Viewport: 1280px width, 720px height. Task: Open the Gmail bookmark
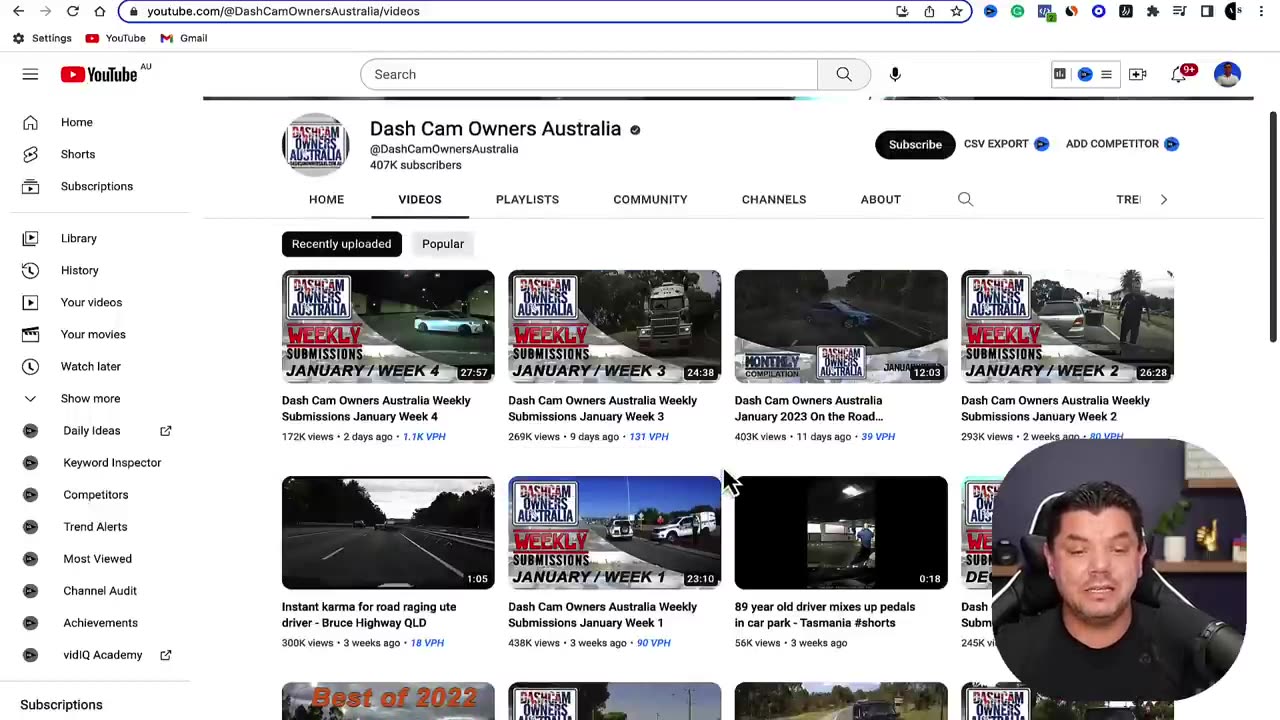[x=183, y=38]
